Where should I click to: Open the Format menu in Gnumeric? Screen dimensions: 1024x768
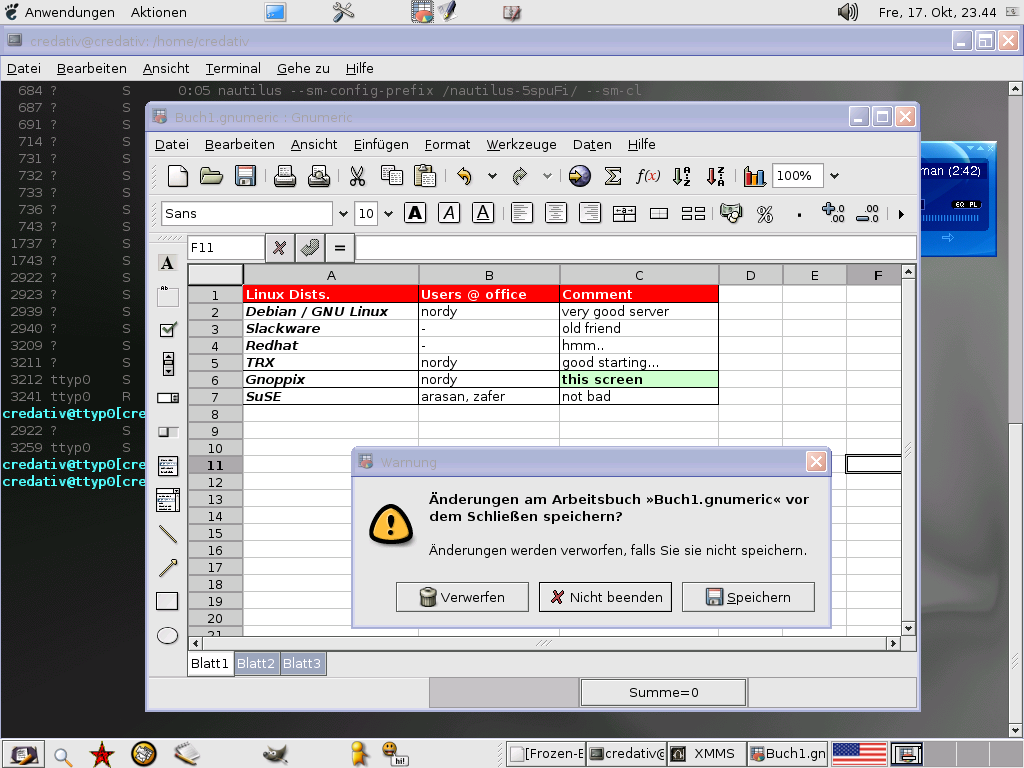click(447, 144)
